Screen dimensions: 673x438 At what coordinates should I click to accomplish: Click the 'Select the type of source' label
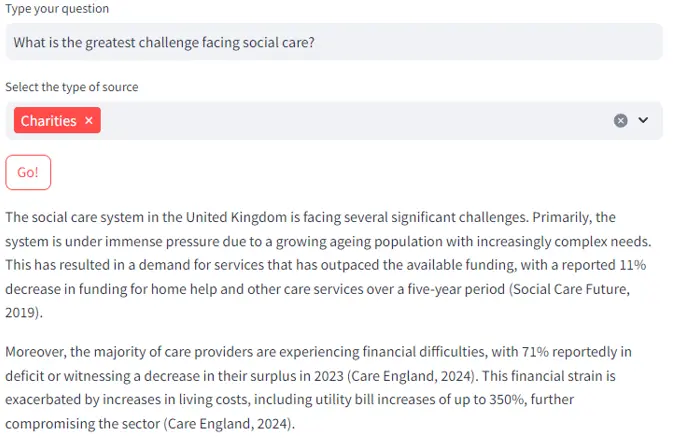(72, 87)
